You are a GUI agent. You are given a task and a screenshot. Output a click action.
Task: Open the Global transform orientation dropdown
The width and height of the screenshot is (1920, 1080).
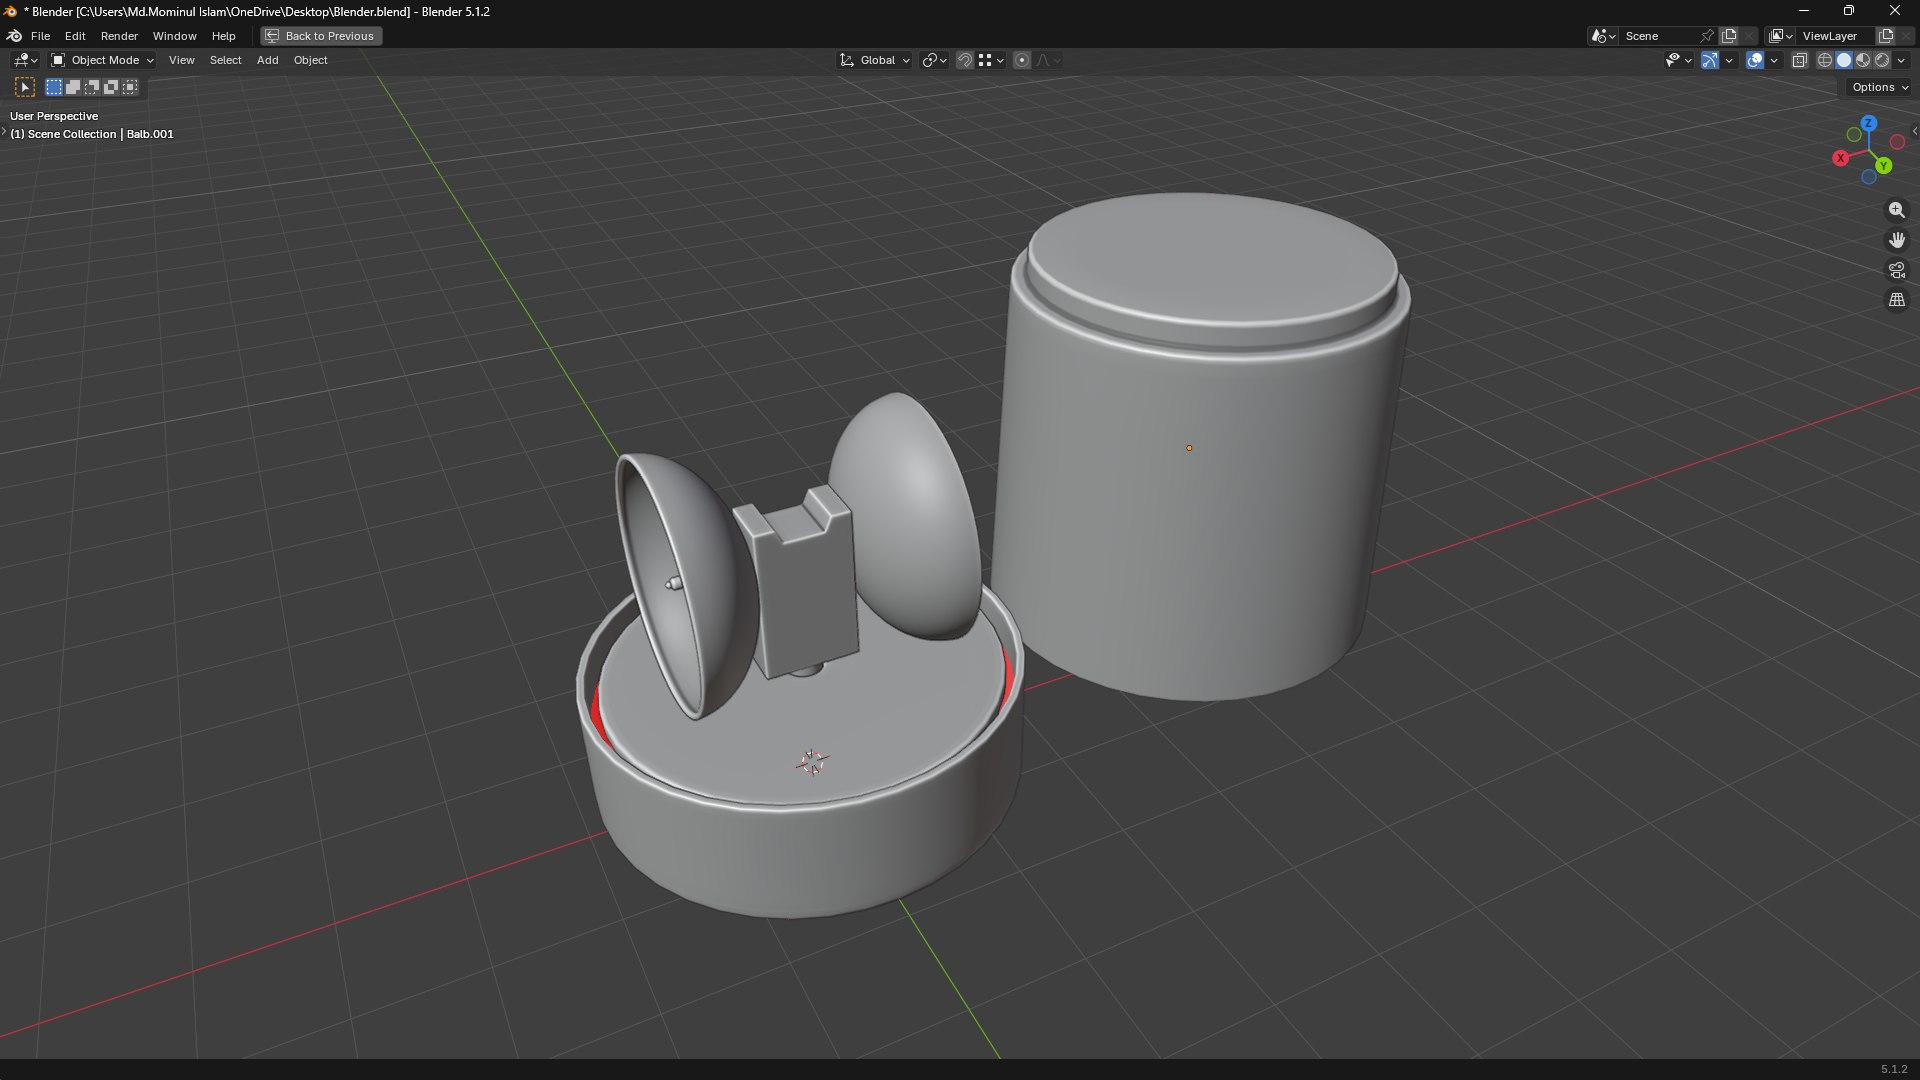875,60
